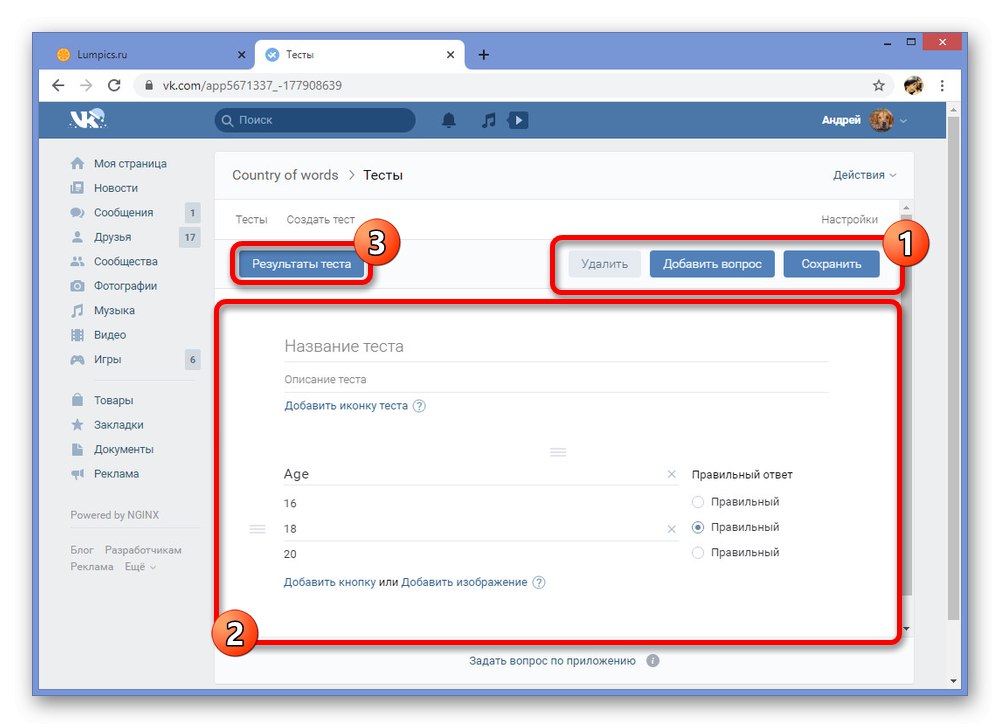Click the Результаты теста button
Viewport: 1000px width, 728px height.
pyautogui.click(x=301, y=264)
